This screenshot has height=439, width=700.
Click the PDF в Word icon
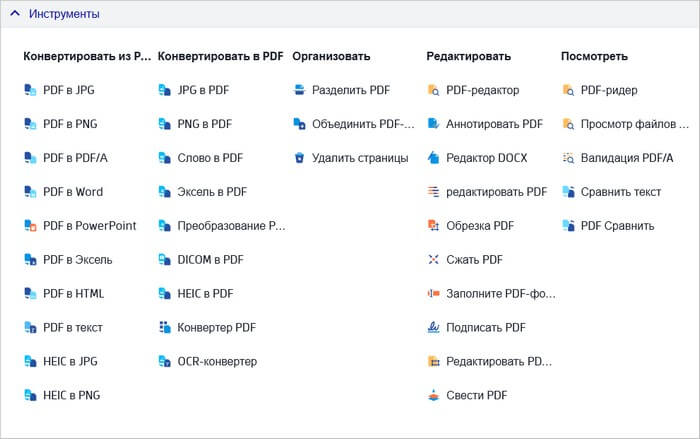coord(30,192)
